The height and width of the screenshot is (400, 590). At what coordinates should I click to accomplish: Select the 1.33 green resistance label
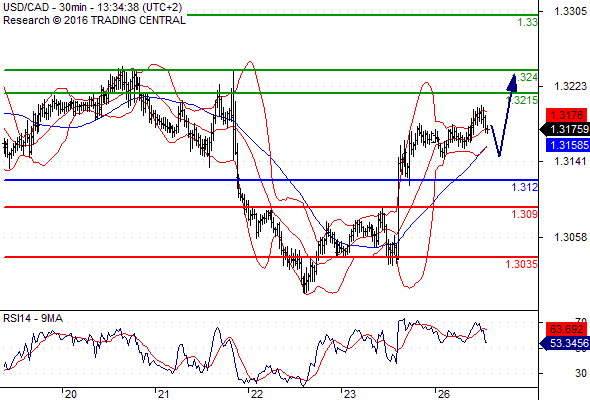click(527, 22)
